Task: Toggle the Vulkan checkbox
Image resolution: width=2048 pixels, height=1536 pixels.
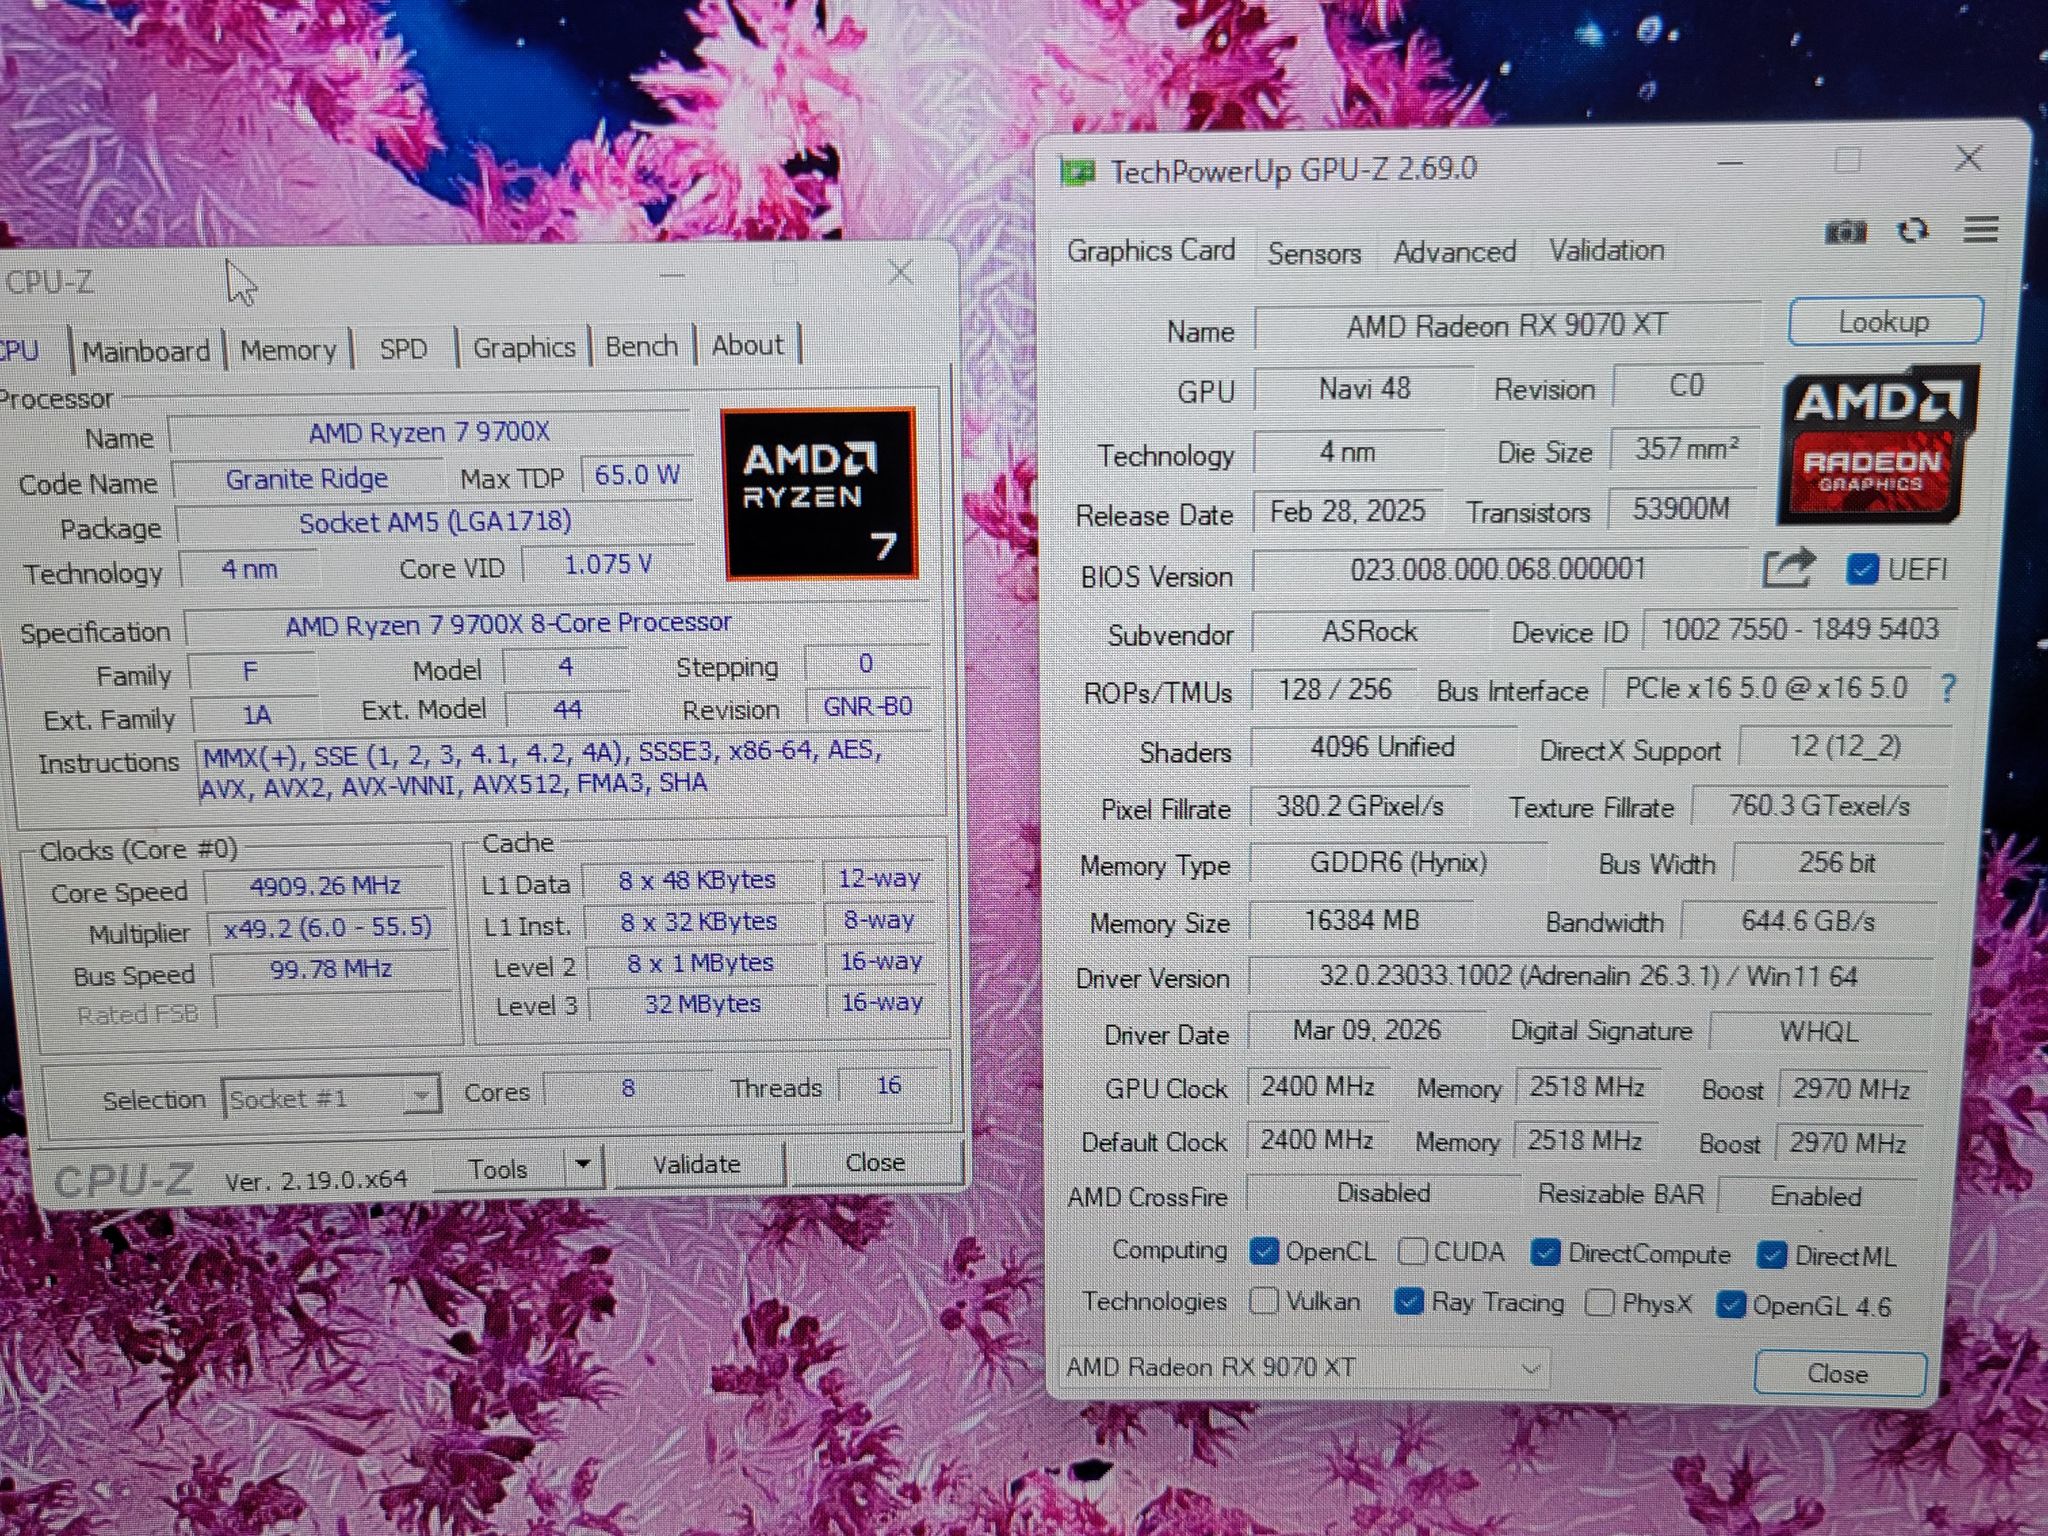Action: pyautogui.click(x=1264, y=1300)
